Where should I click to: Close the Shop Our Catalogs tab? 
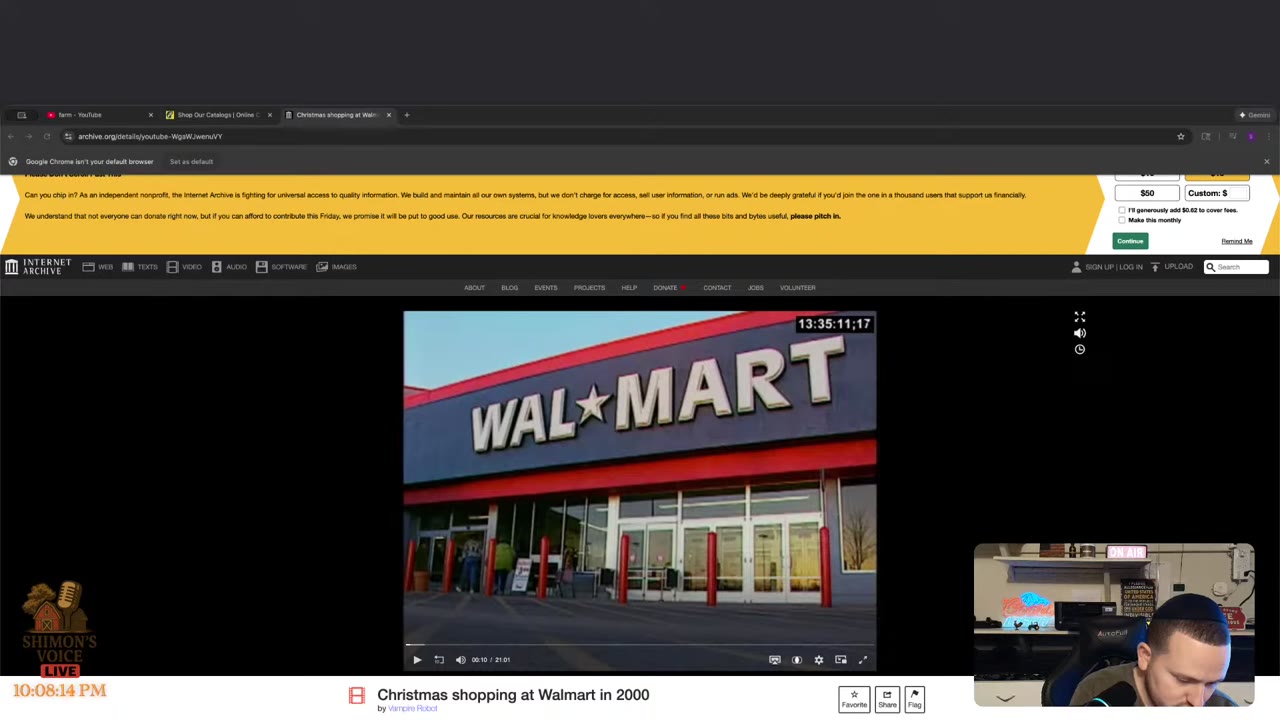[x=269, y=115]
